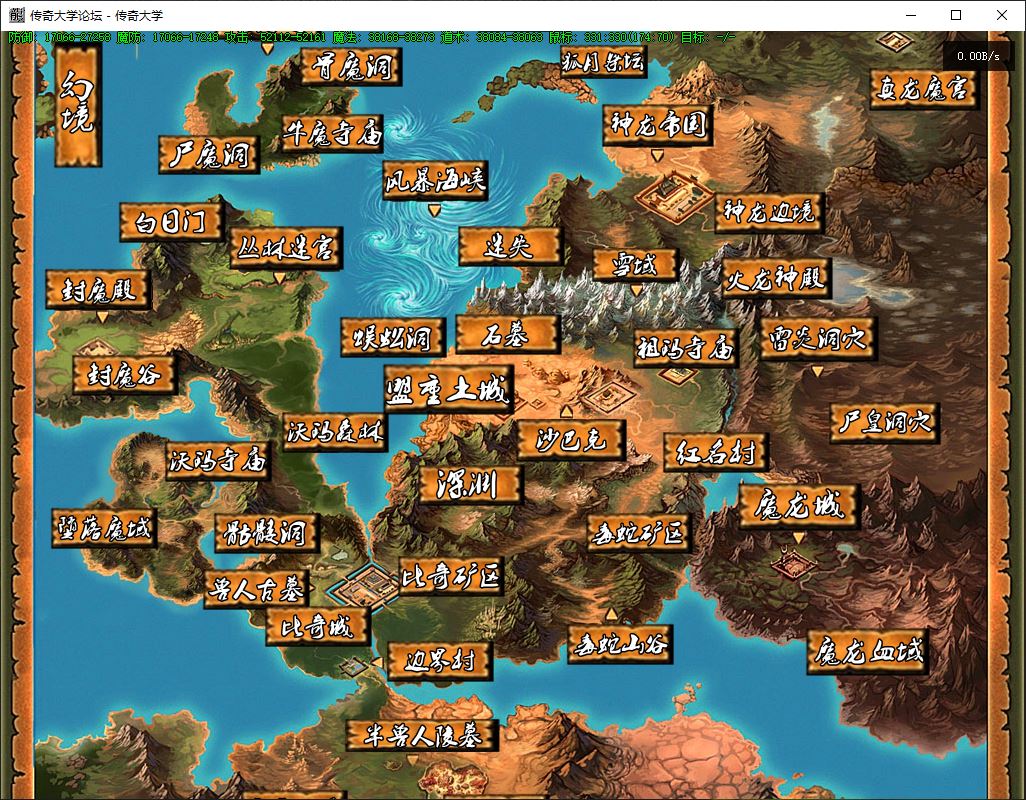Select the 幻境 location sign
Screen dimensions: 1026x800
[78, 103]
